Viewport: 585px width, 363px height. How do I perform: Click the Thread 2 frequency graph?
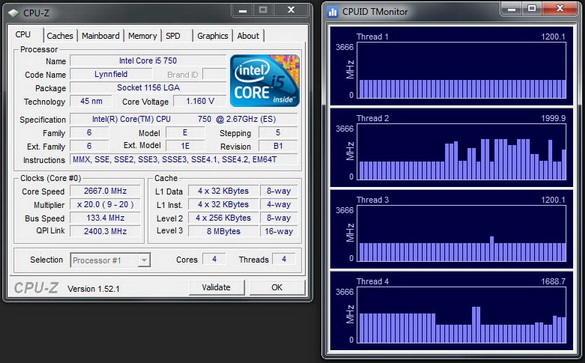[x=462, y=152]
